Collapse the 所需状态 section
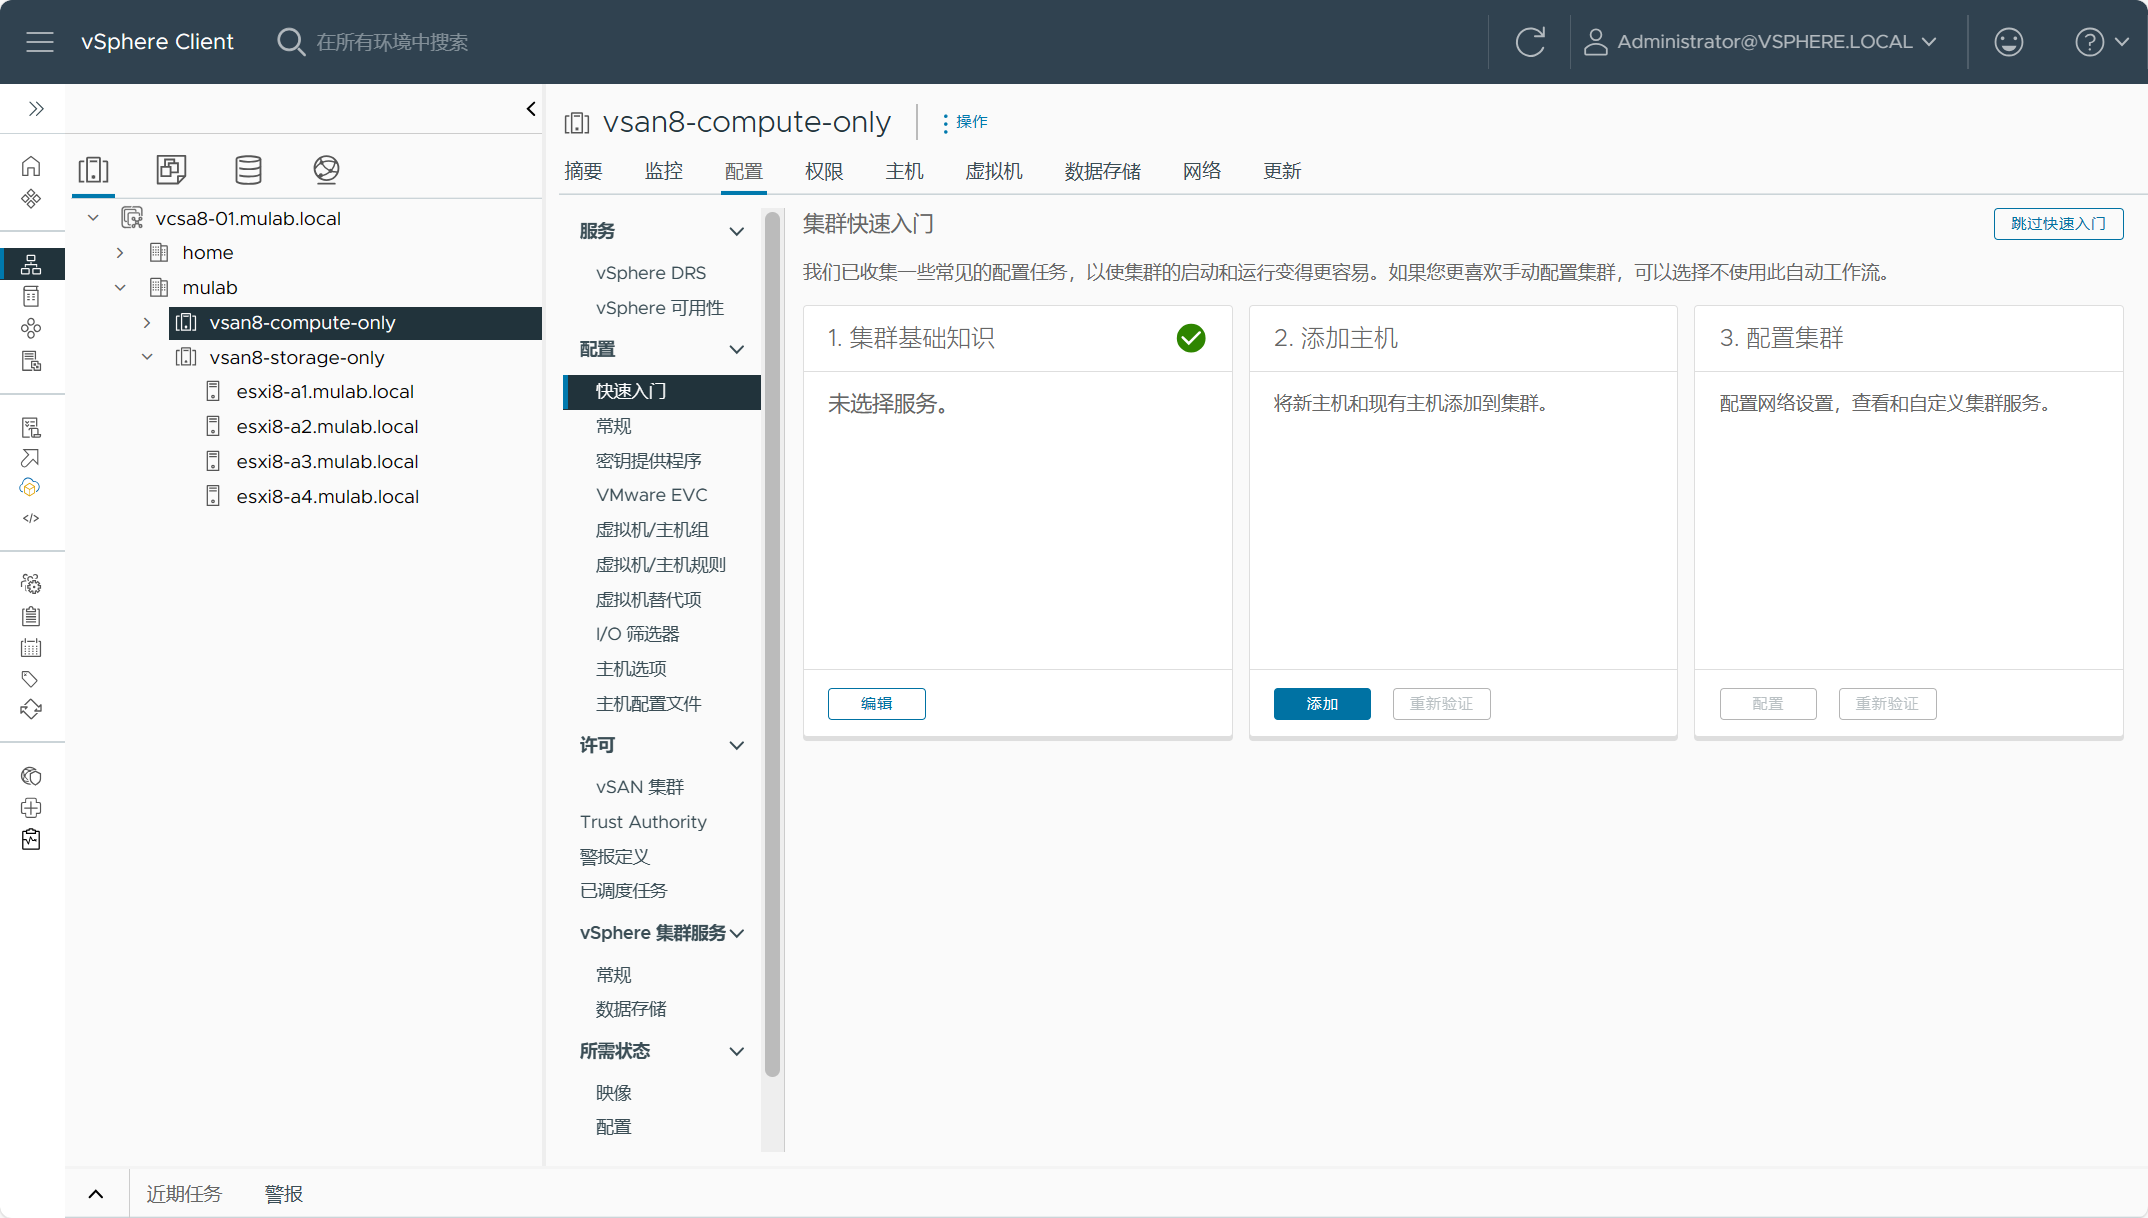This screenshot has width=2148, height=1218. click(x=736, y=1051)
